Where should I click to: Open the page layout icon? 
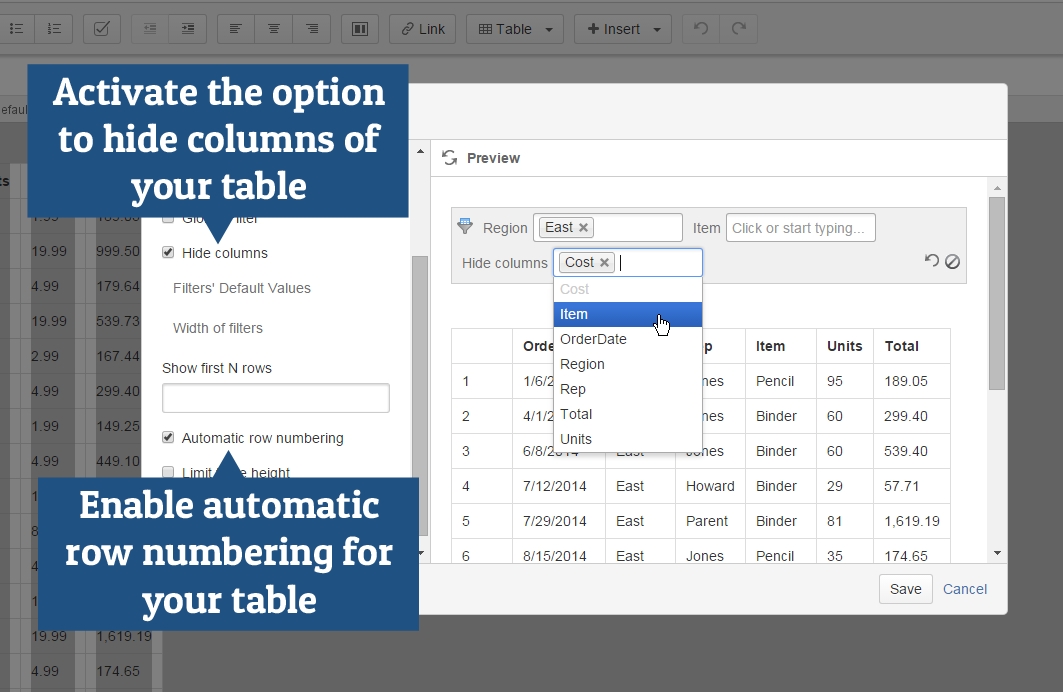(360, 29)
